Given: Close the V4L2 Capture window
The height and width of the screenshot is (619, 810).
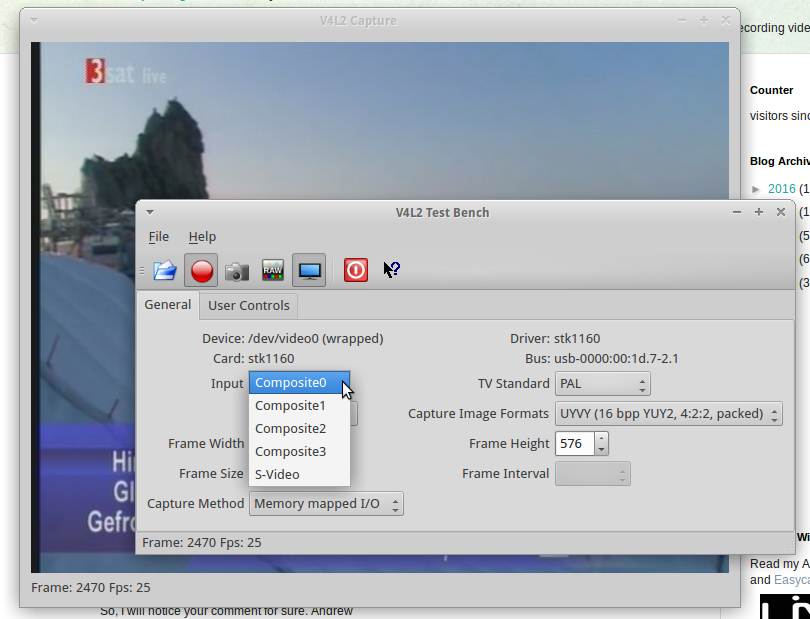Looking at the screenshot, I should pyautogui.click(x=726, y=20).
